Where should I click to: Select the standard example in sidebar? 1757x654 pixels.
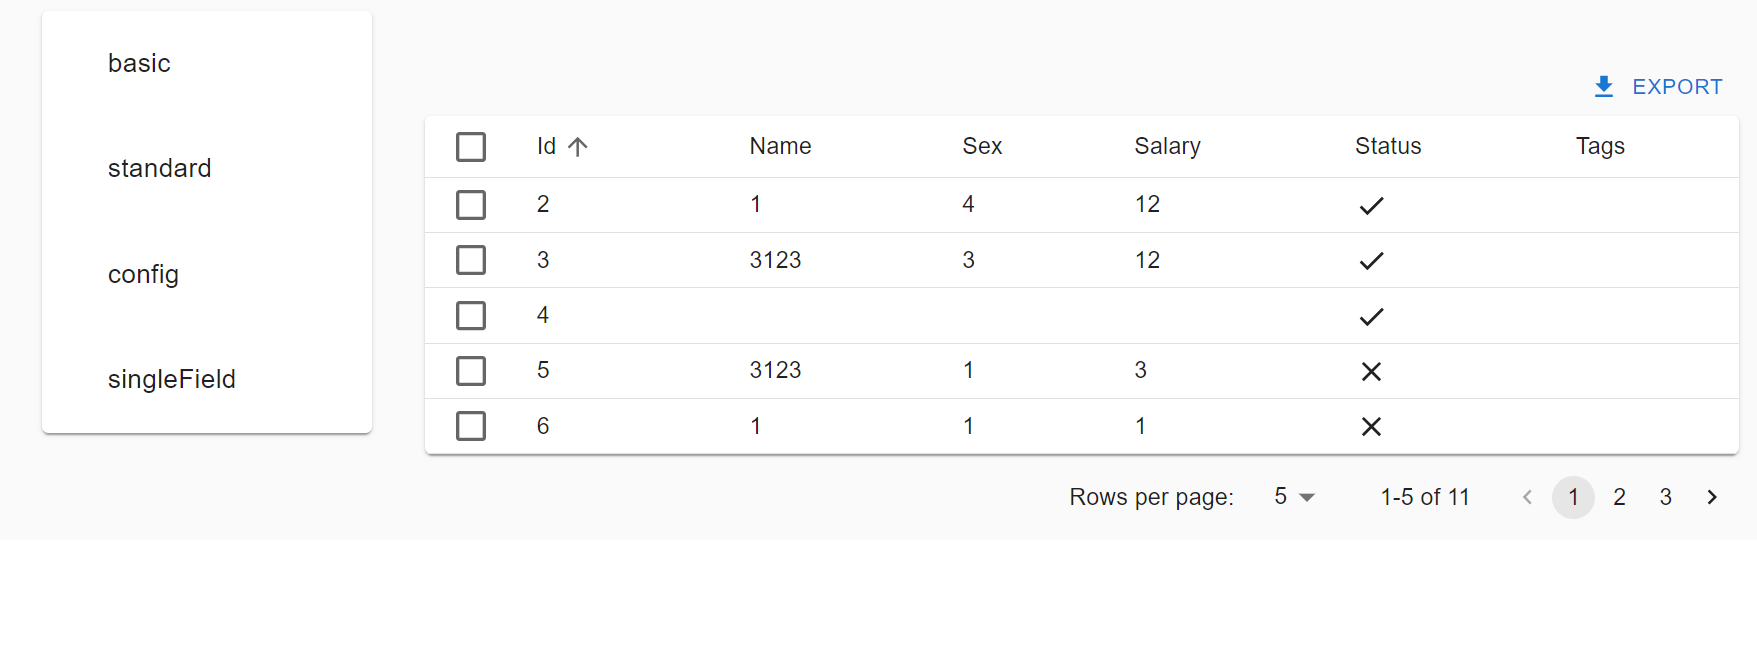(x=159, y=168)
